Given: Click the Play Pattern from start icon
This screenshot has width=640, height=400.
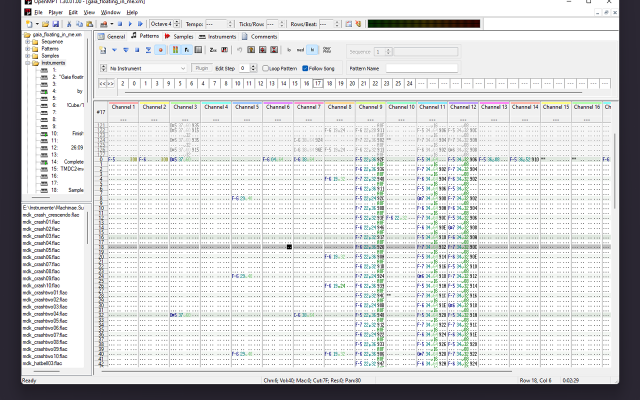Looking at the screenshot, I should click(x=126, y=50).
